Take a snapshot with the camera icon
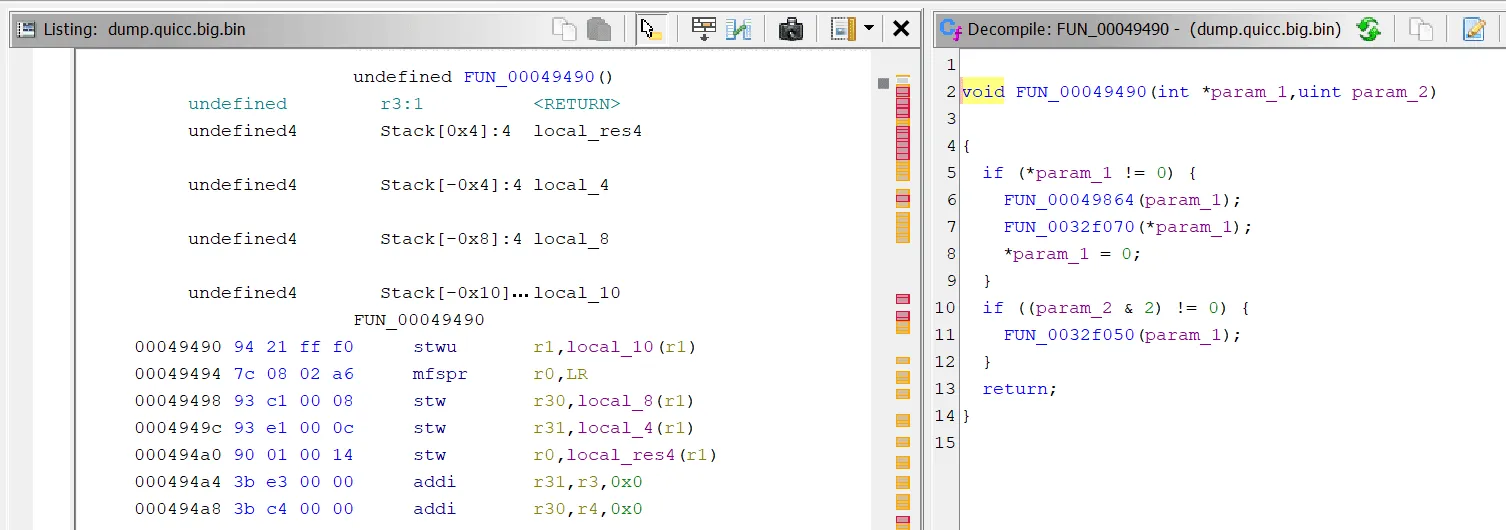 [791, 29]
